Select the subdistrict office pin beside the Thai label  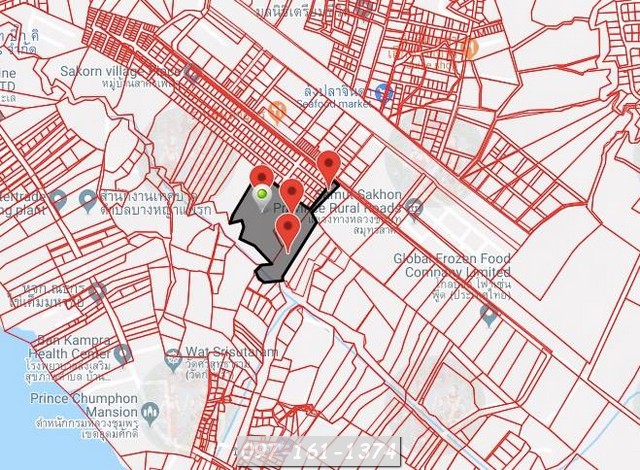pyautogui.click(x=87, y=200)
